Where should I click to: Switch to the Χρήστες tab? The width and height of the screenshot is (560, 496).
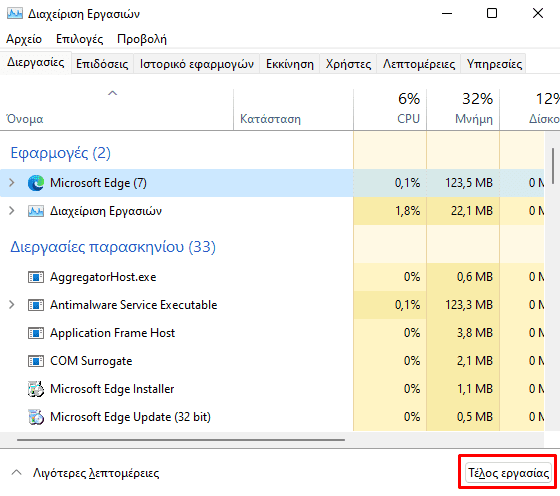coord(348,64)
